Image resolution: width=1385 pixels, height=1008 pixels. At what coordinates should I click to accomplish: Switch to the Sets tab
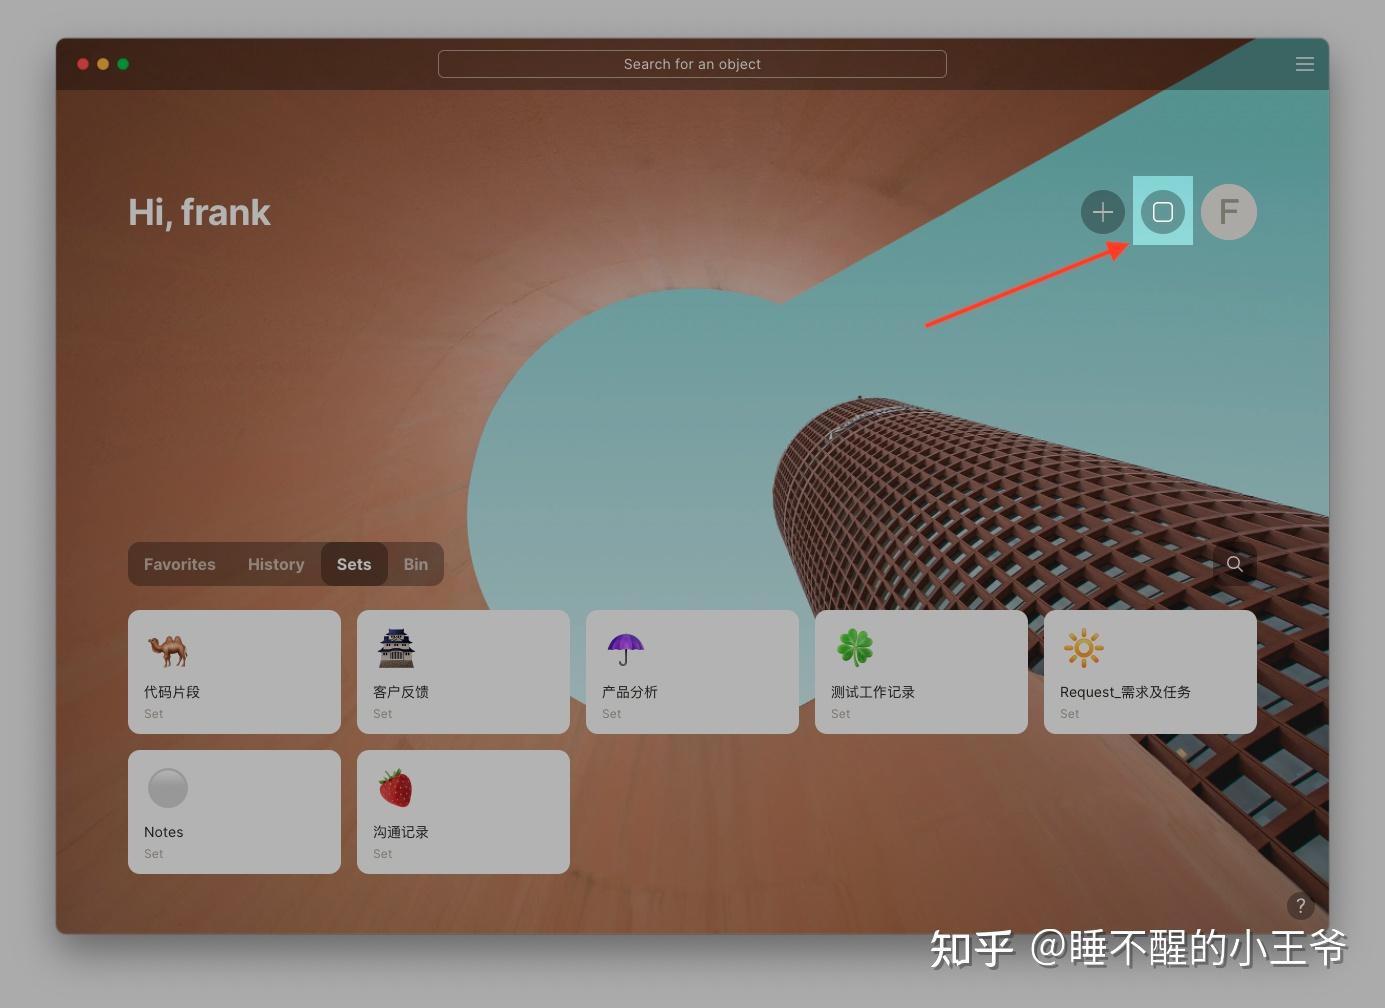tap(354, 564)
